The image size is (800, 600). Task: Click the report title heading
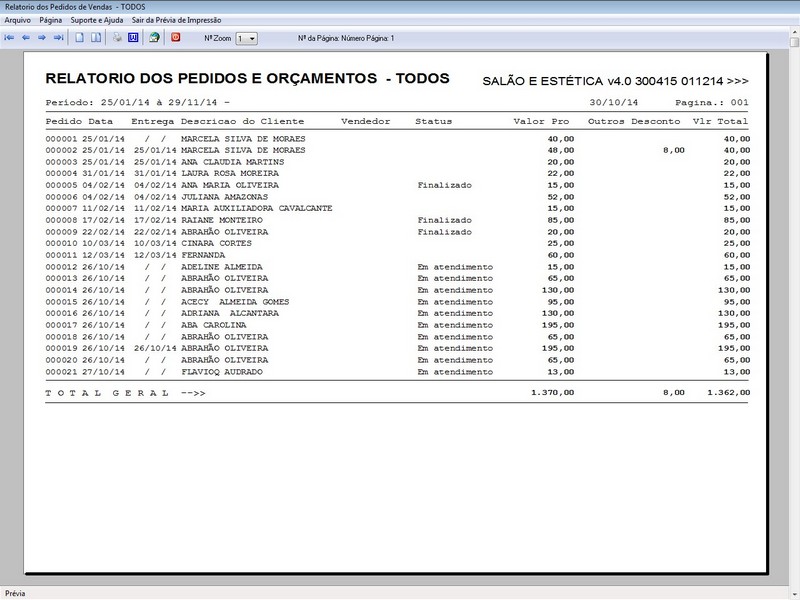(x=248, y=79)
